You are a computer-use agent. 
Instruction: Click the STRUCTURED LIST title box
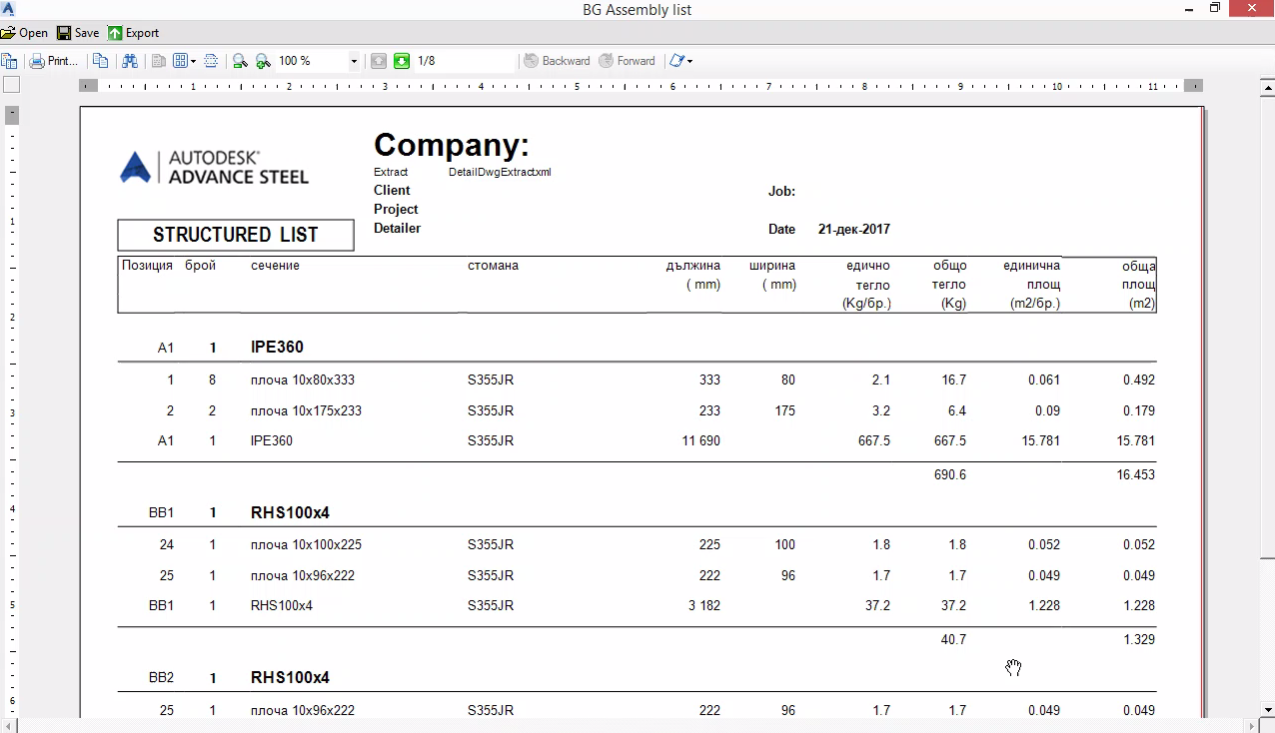(x=236, y=235)
